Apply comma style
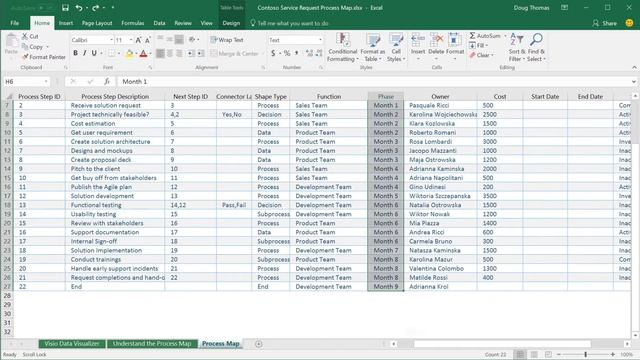 pos(296,53)
